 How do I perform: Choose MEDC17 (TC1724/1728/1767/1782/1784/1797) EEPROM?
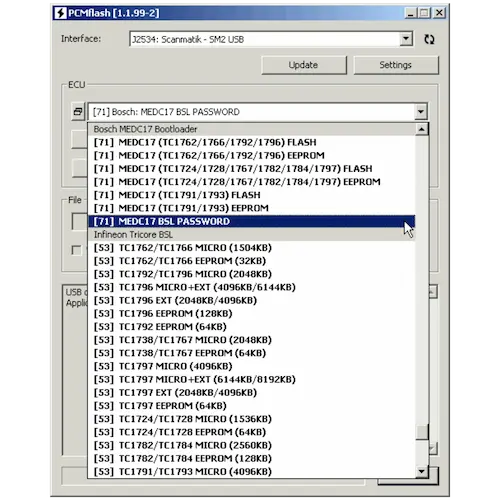tap(251, 182)
